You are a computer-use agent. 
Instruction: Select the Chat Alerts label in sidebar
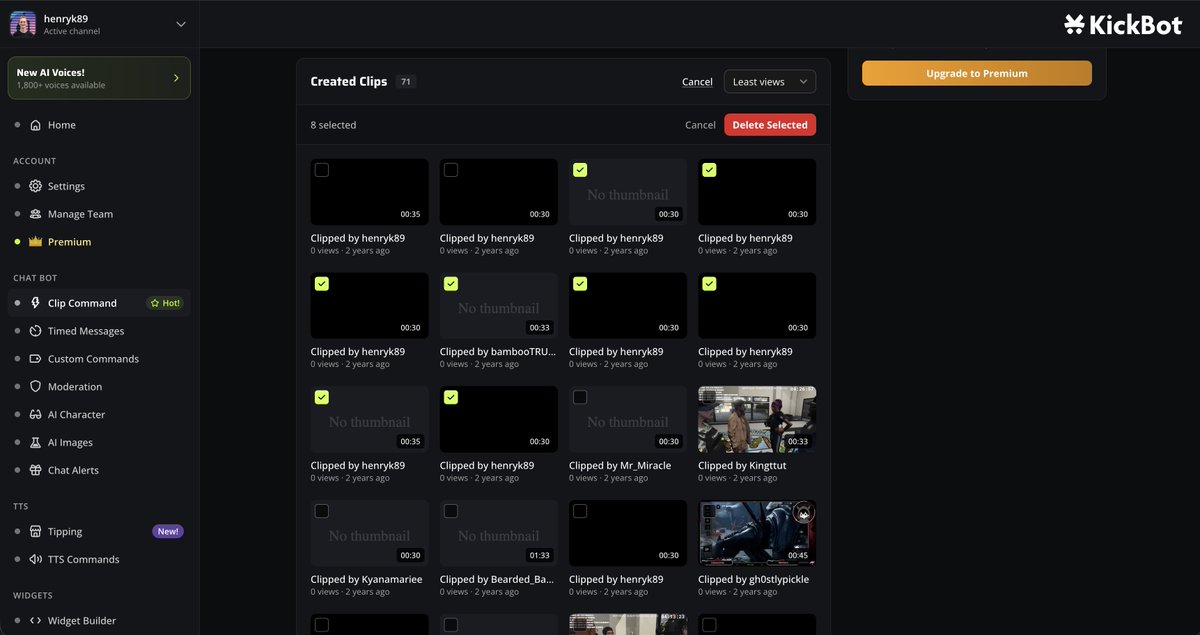pos(73,471)
